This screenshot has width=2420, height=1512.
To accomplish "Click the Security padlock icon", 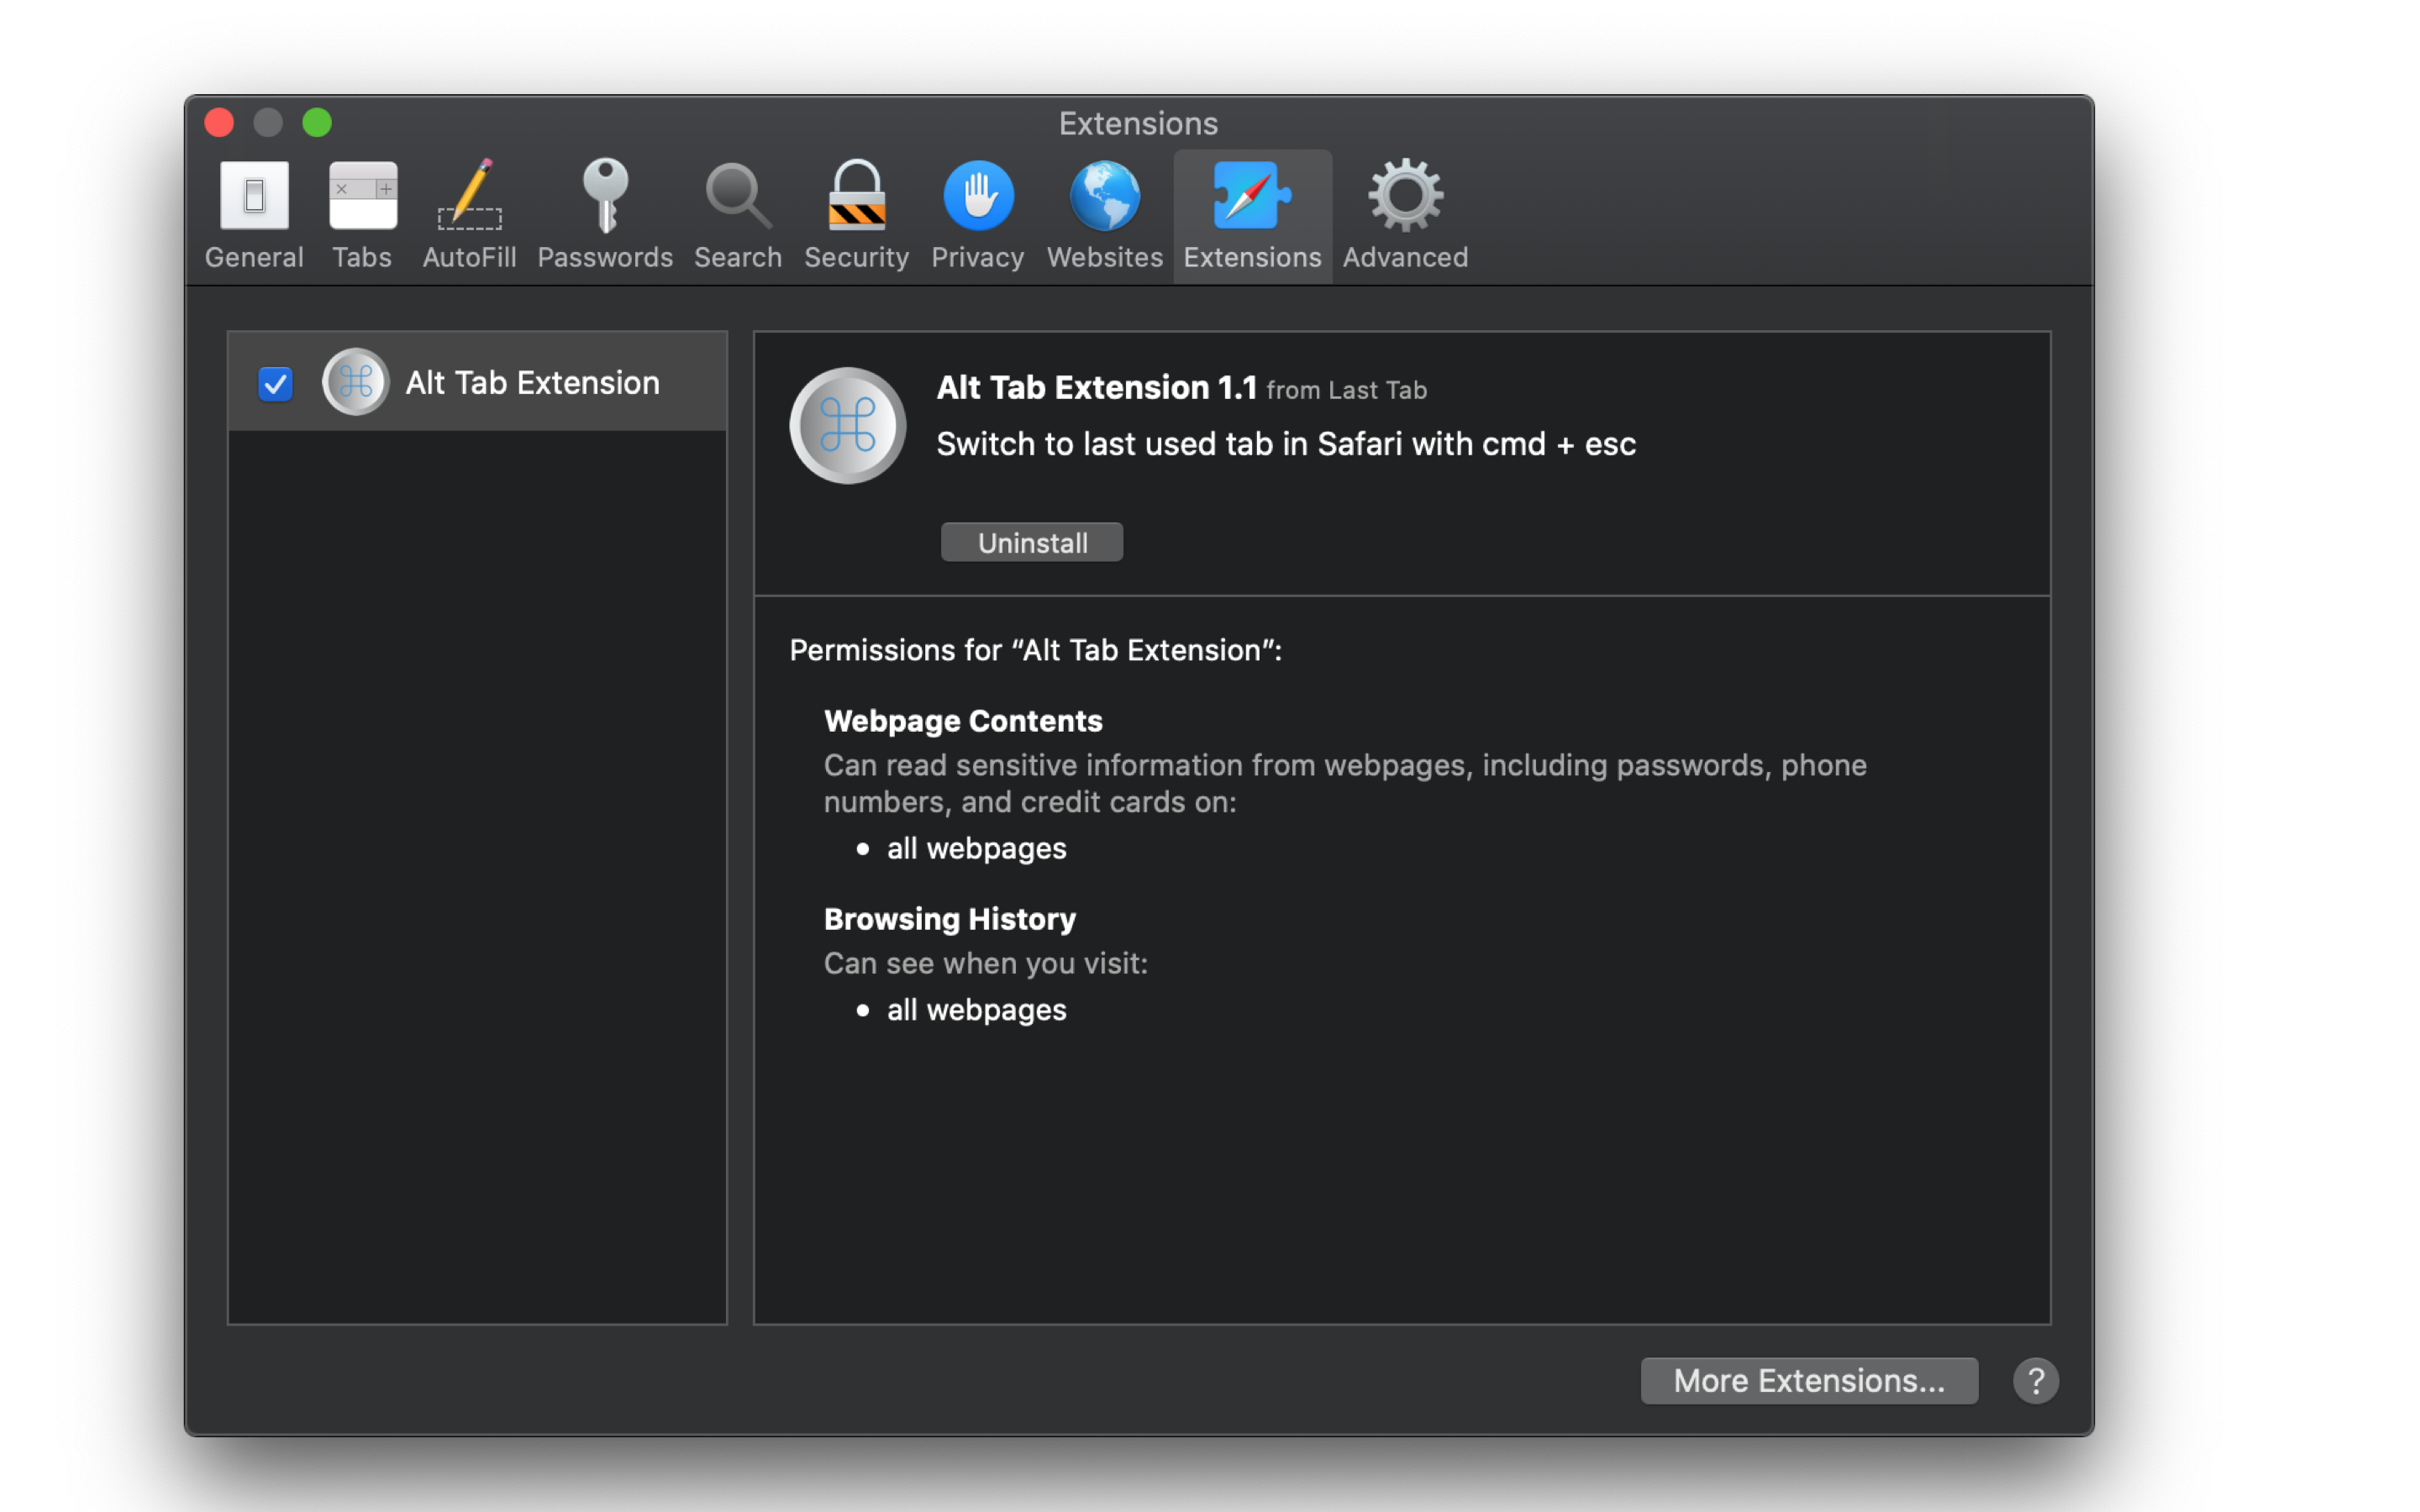I will [856, 196].
